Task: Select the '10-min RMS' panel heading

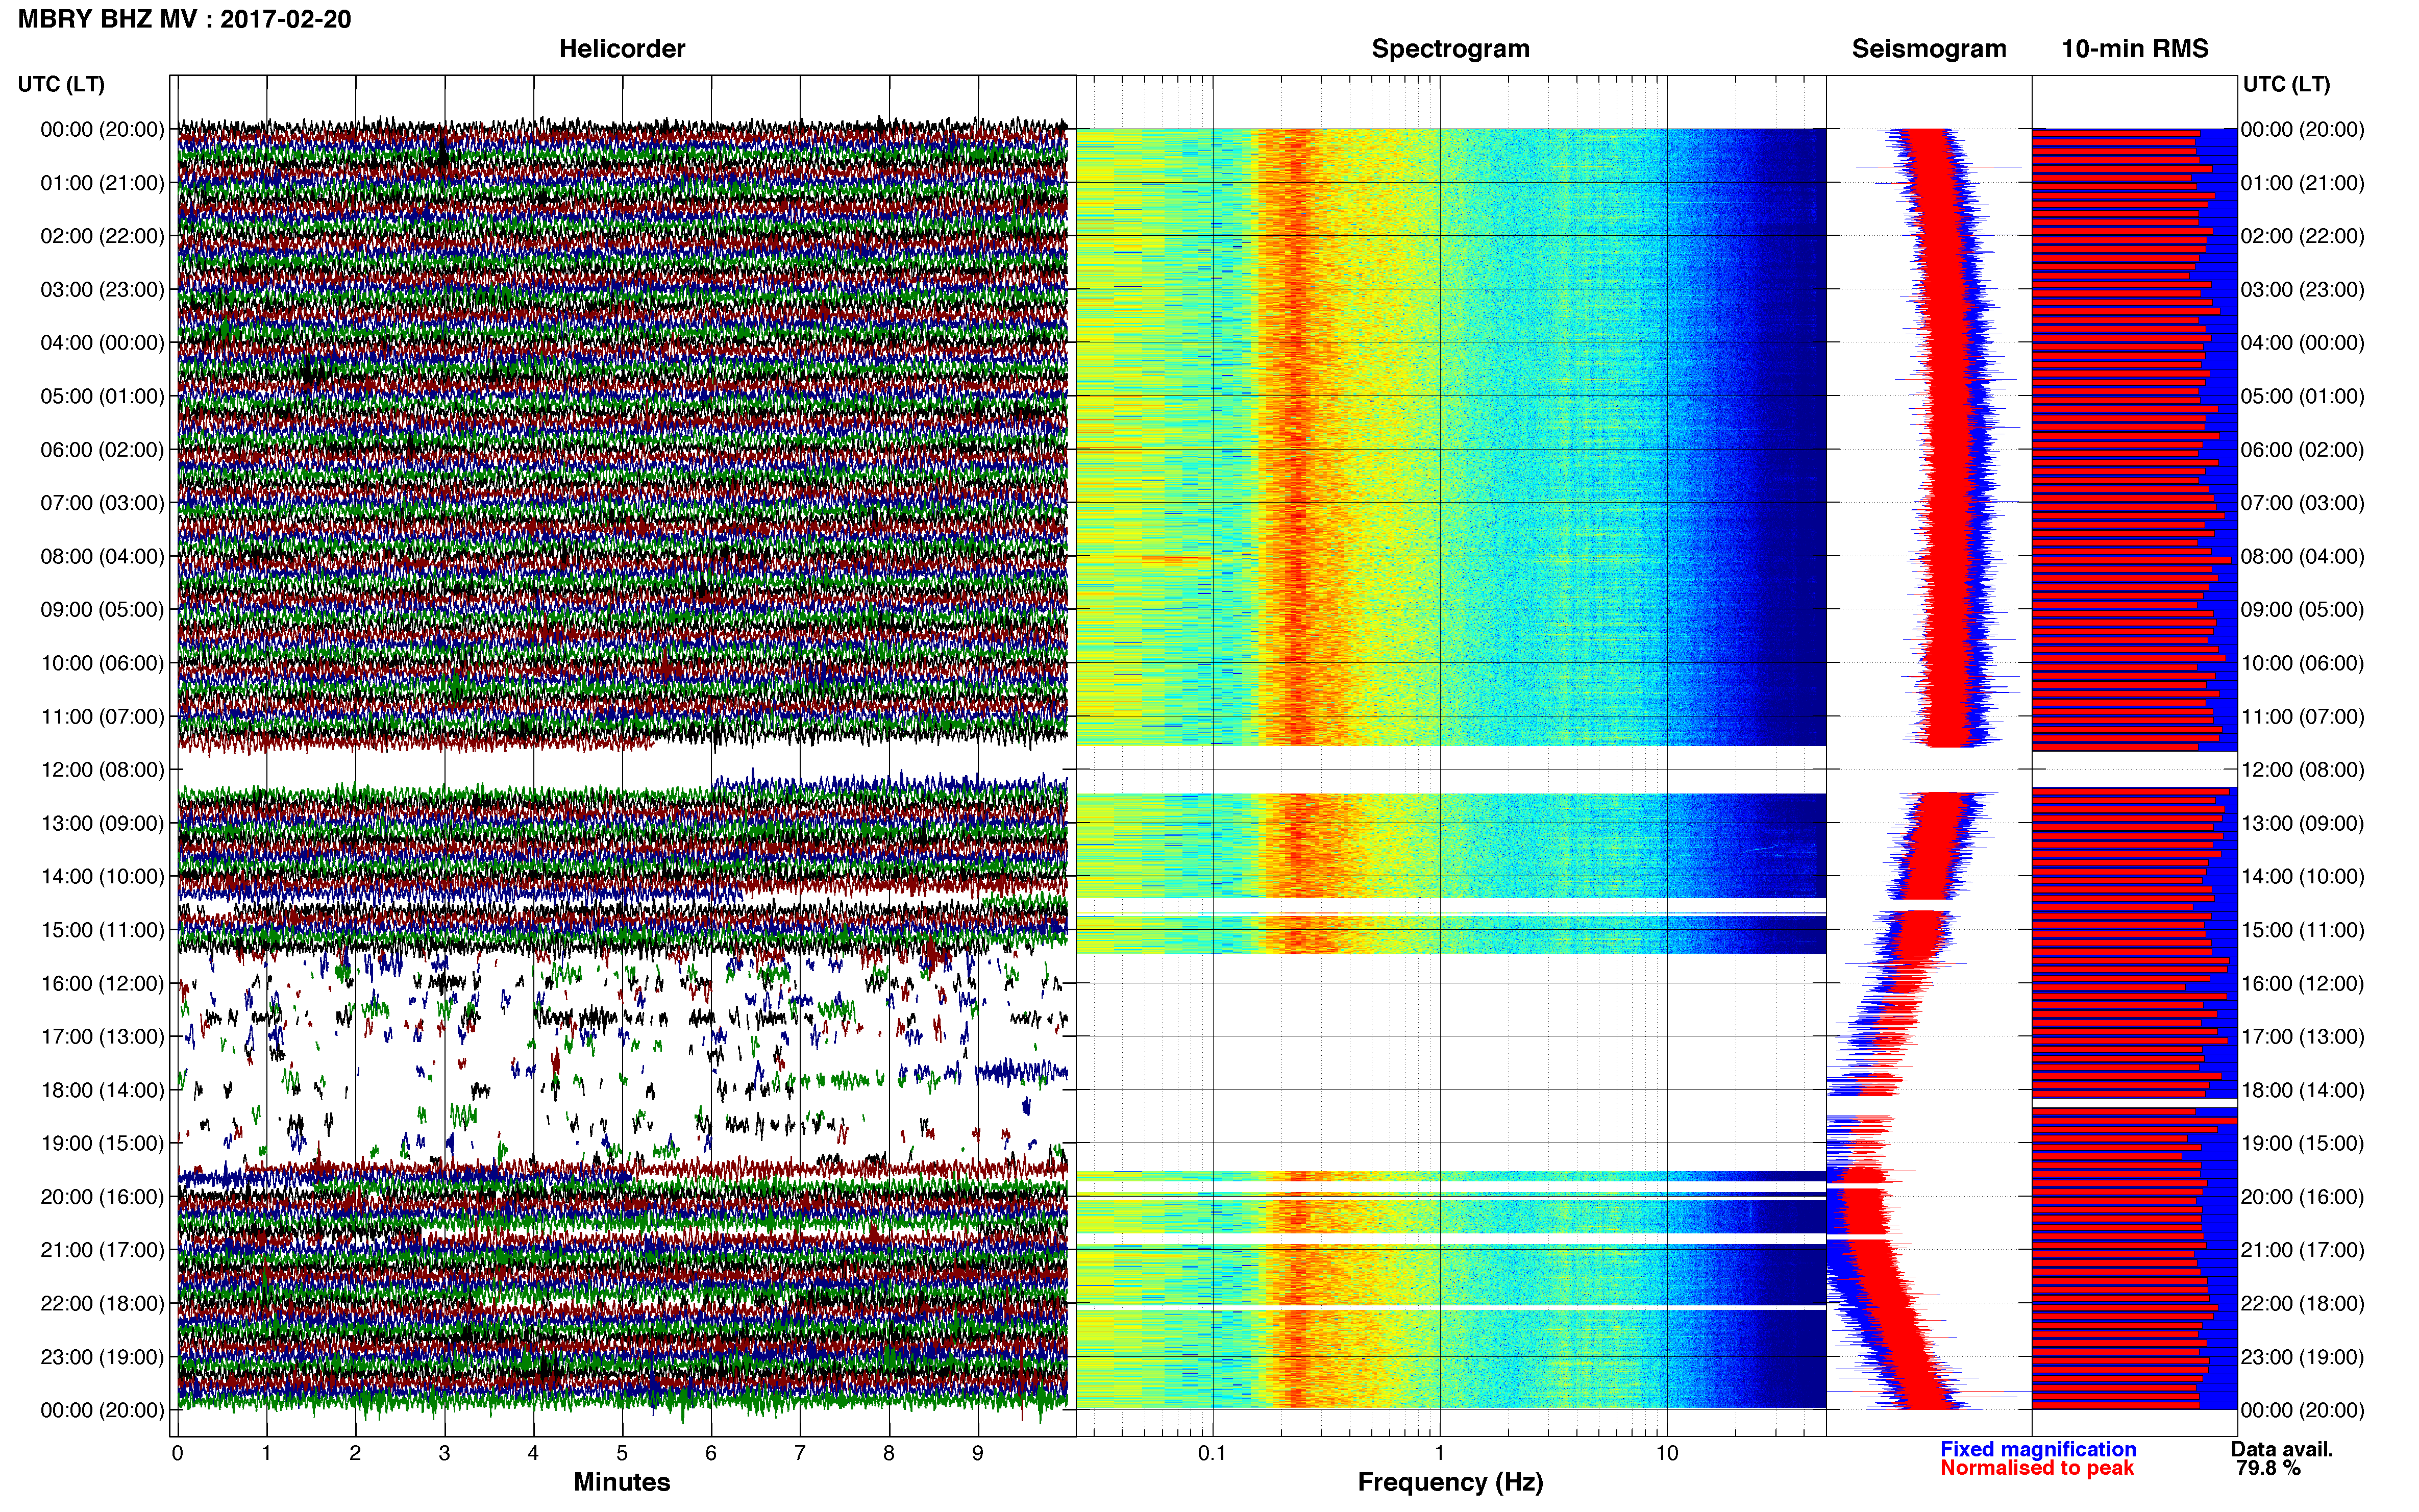Action: [2135, 49]
